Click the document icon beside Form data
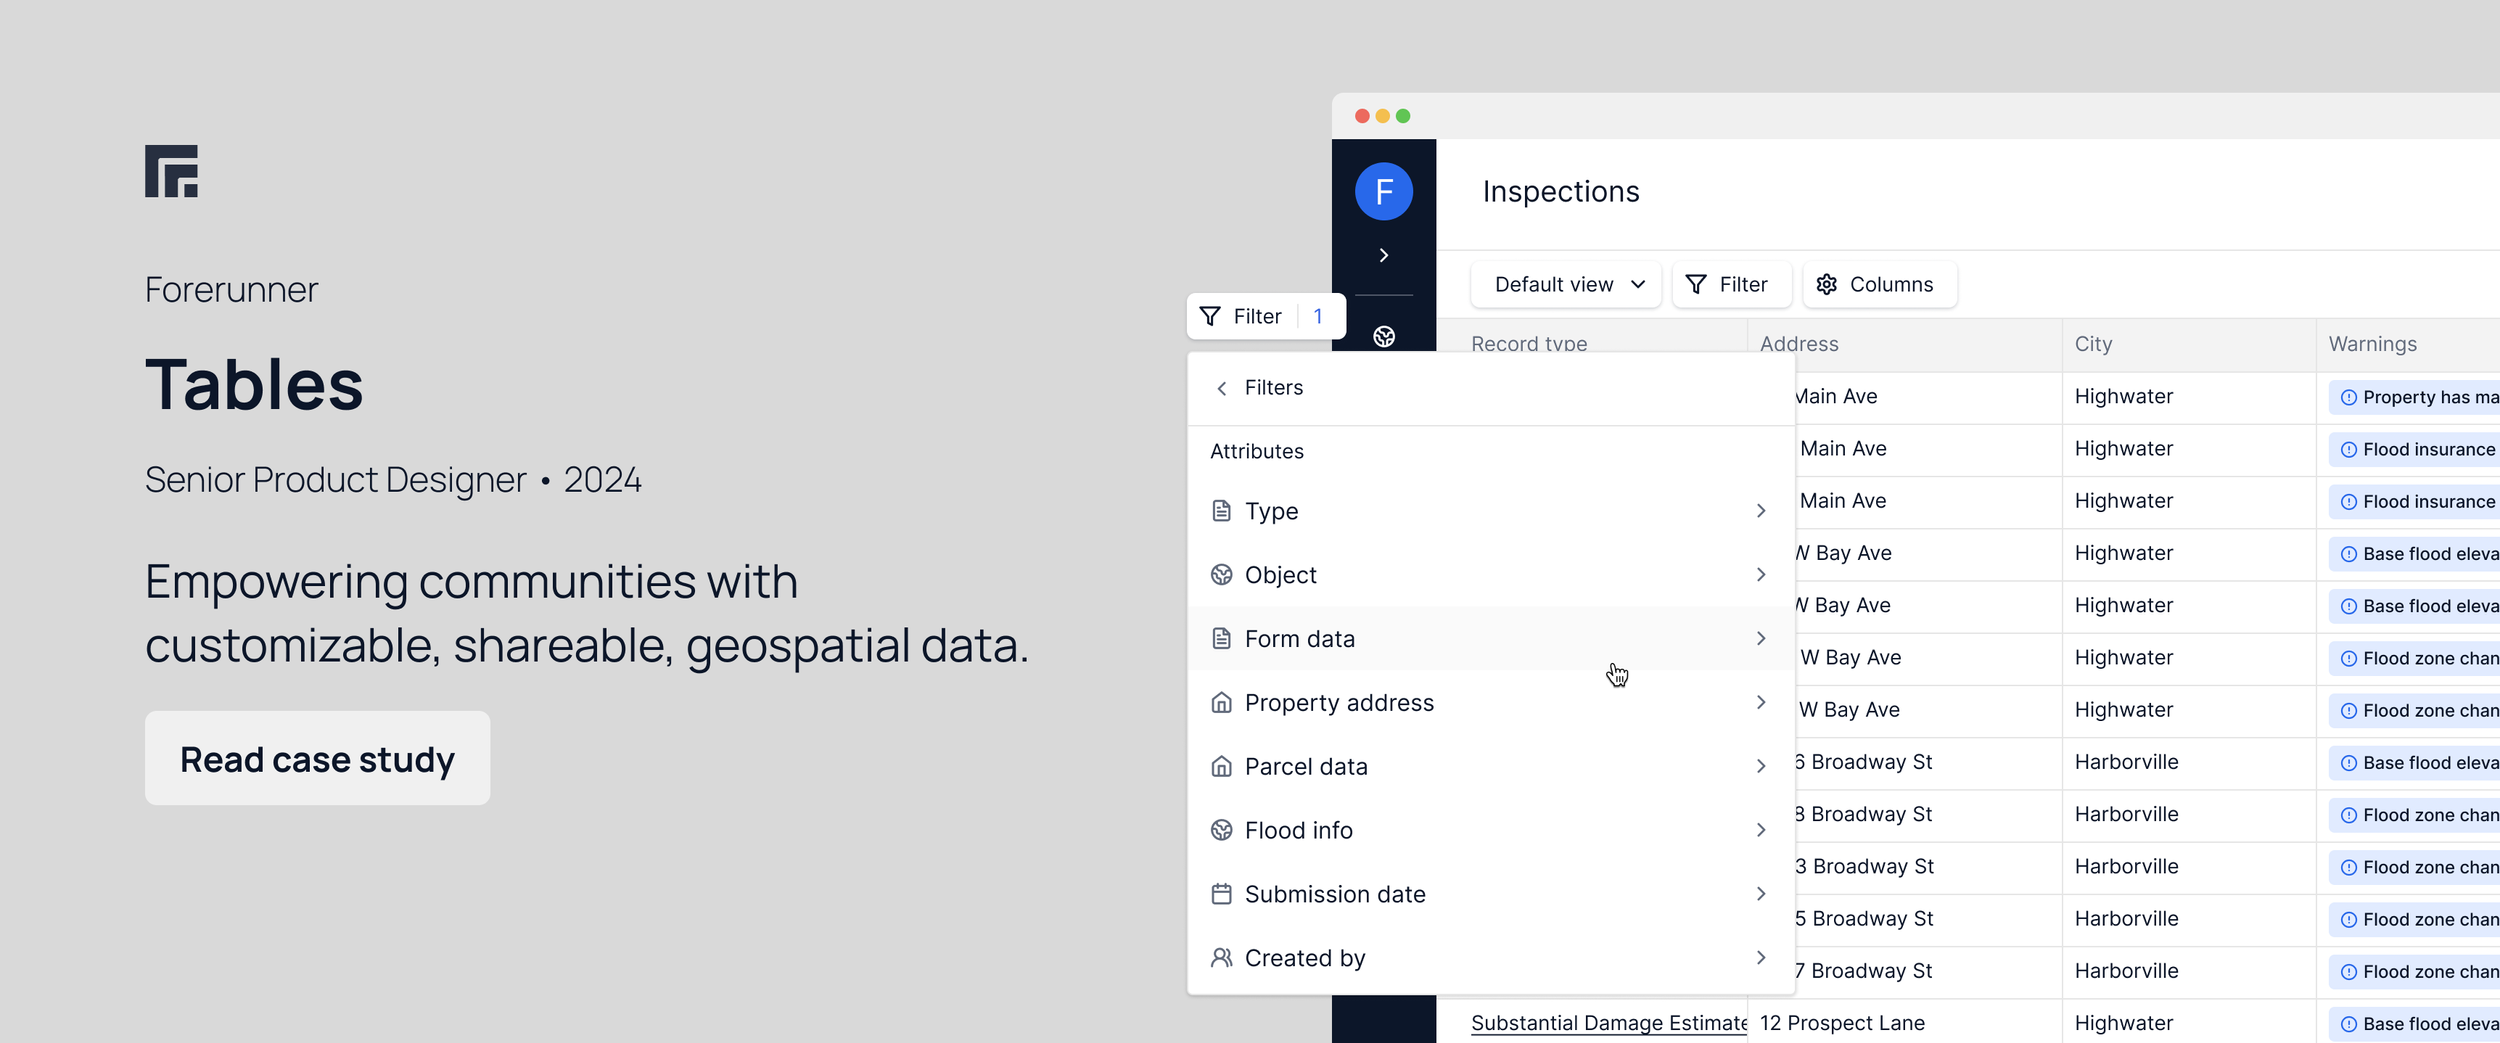This screenshot has width=2500, height=1043. (1221, 639)
